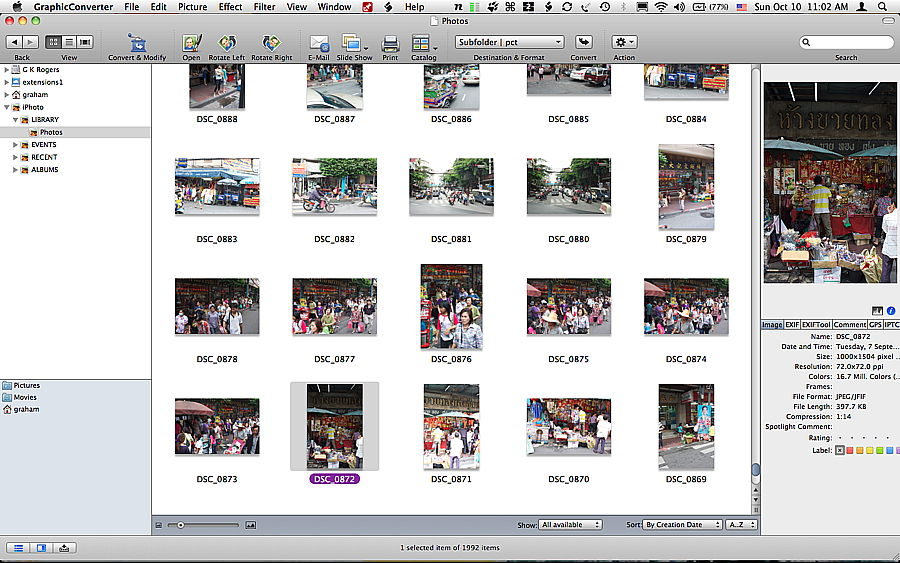Viewport: 900px width, 563px height.
Task: Open the Catalog tool
Action: tap(421, 43)
